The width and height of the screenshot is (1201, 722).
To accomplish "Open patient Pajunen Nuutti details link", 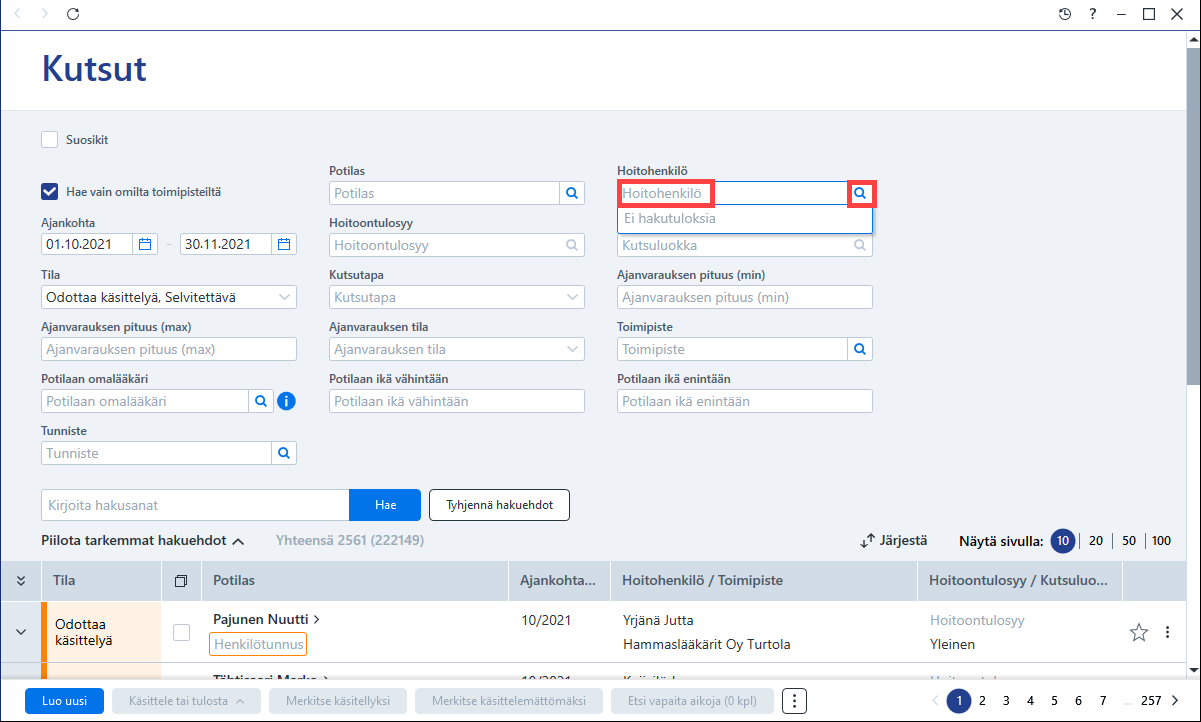I will tap(267, 620).
